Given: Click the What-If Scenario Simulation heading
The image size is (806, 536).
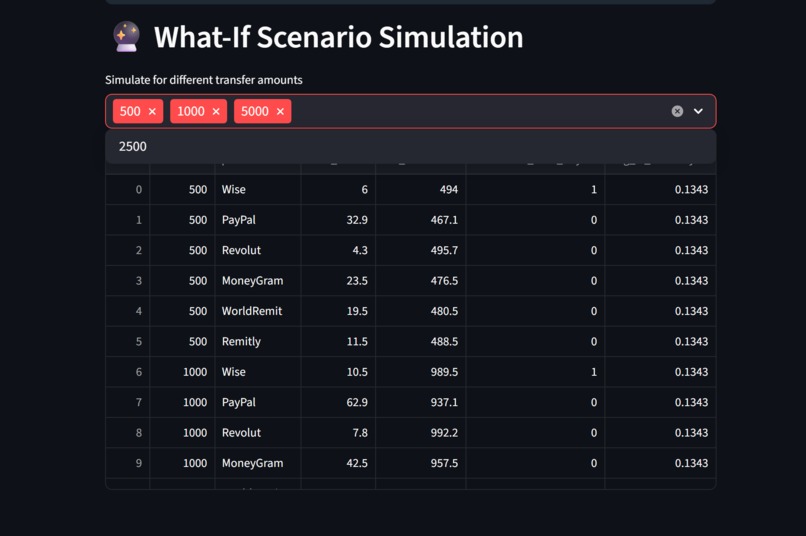Looking at the screenshot, I should pyautogui.click(x=339, y=37).
